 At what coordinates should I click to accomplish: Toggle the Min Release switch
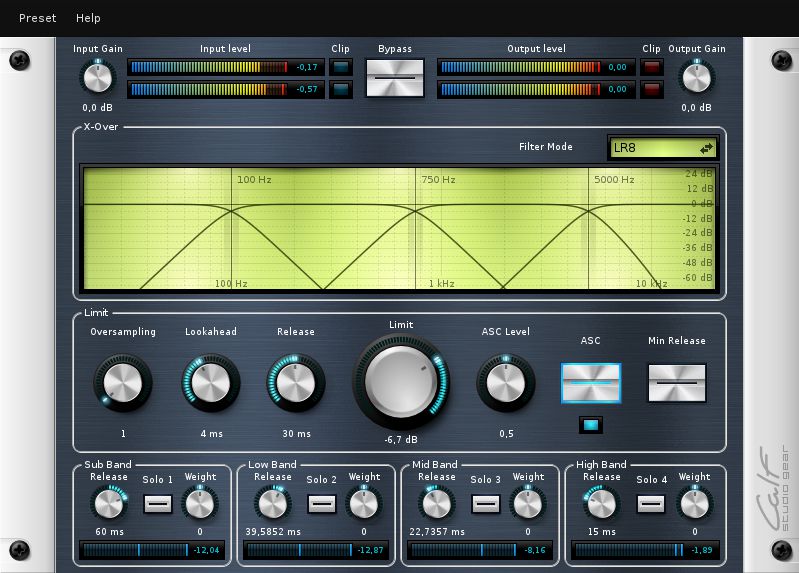pos(676,382)
